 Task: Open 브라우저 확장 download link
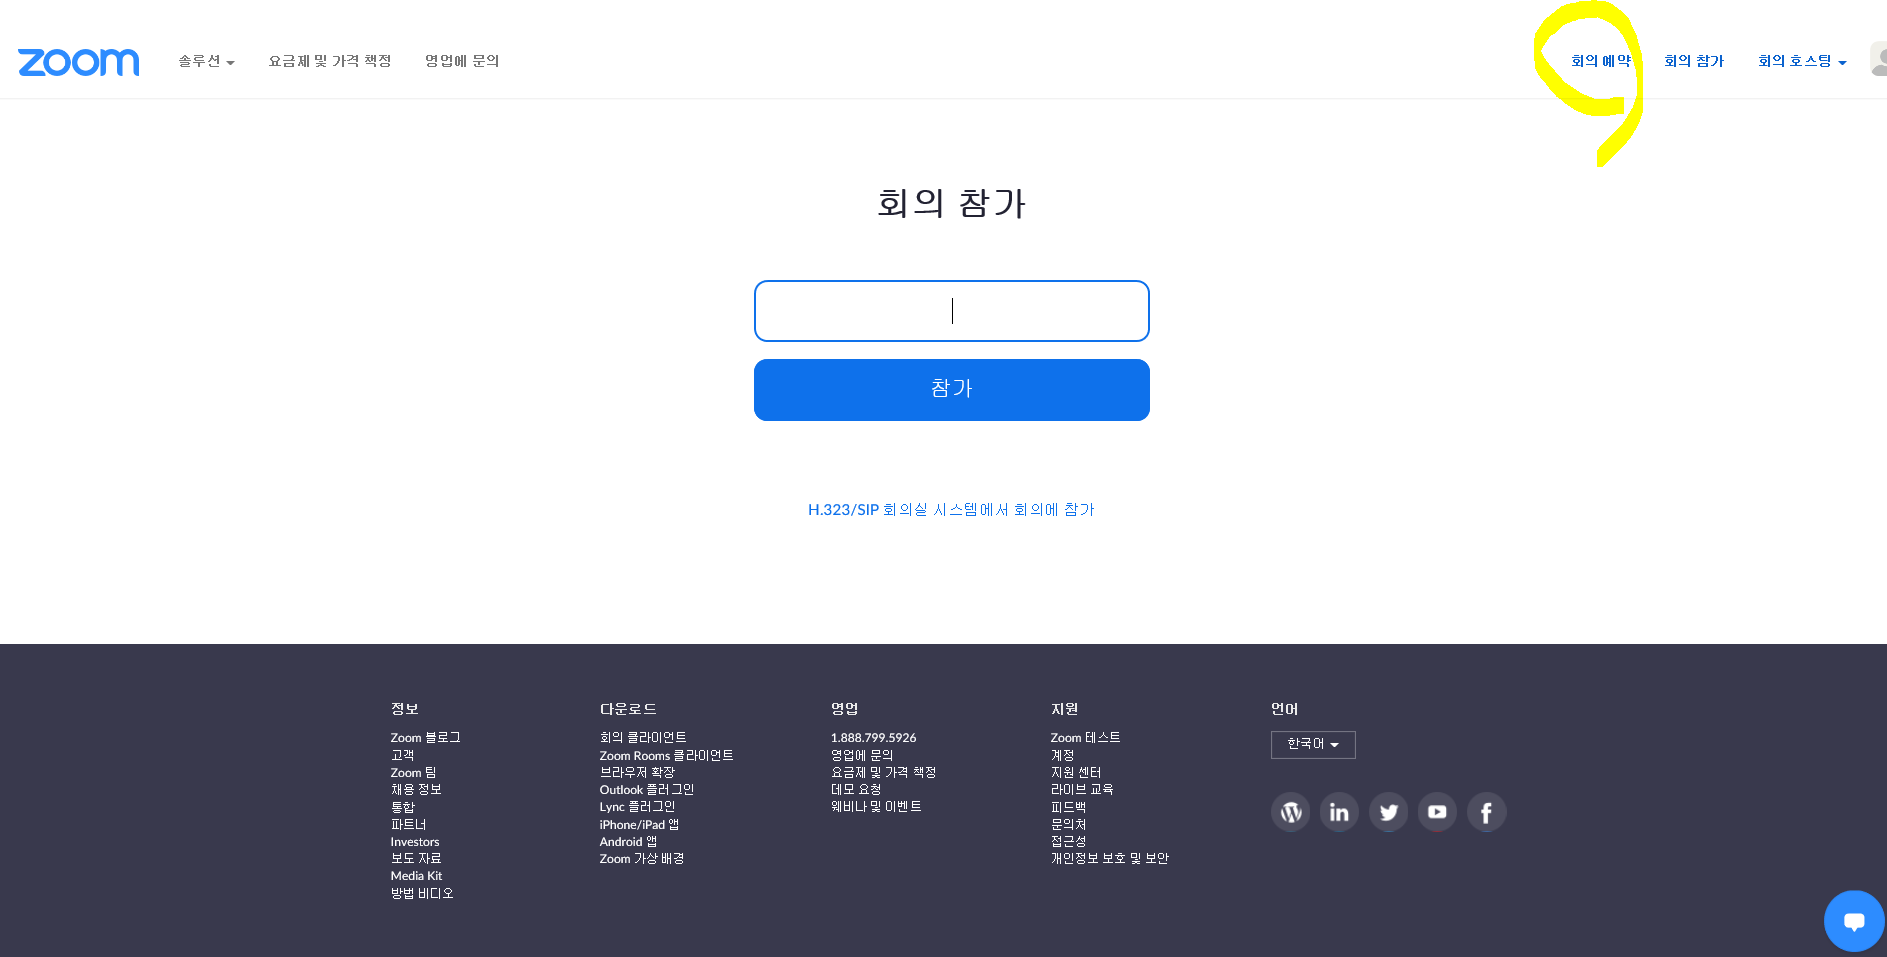[x=637, y=772]
